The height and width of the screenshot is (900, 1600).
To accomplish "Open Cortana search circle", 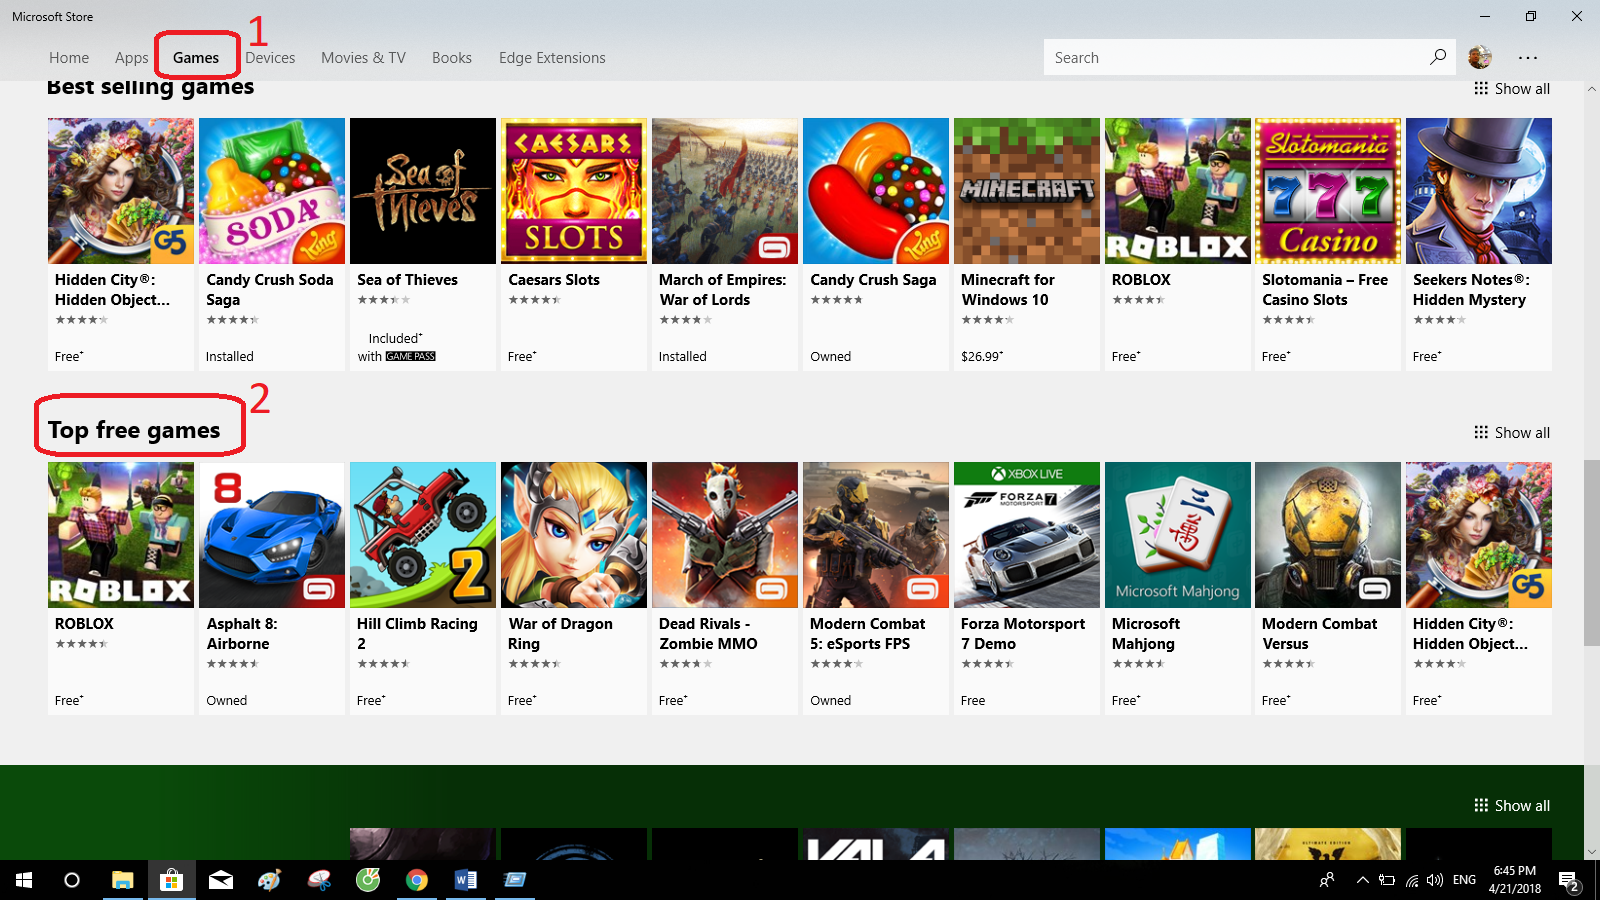I will click(72, 880).
